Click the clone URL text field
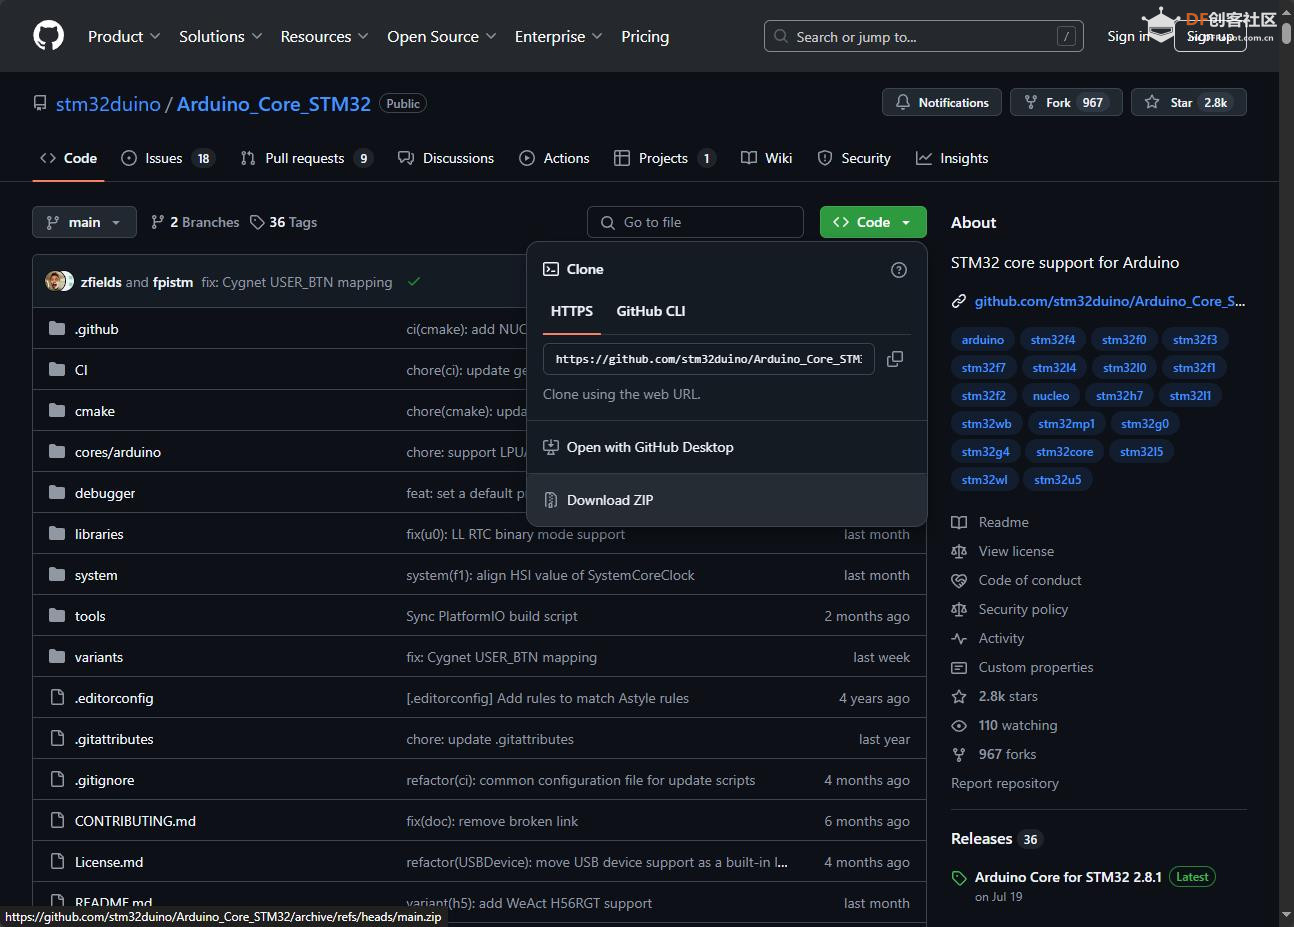Viewport: 1294px width, 927px height. (709, 359)
